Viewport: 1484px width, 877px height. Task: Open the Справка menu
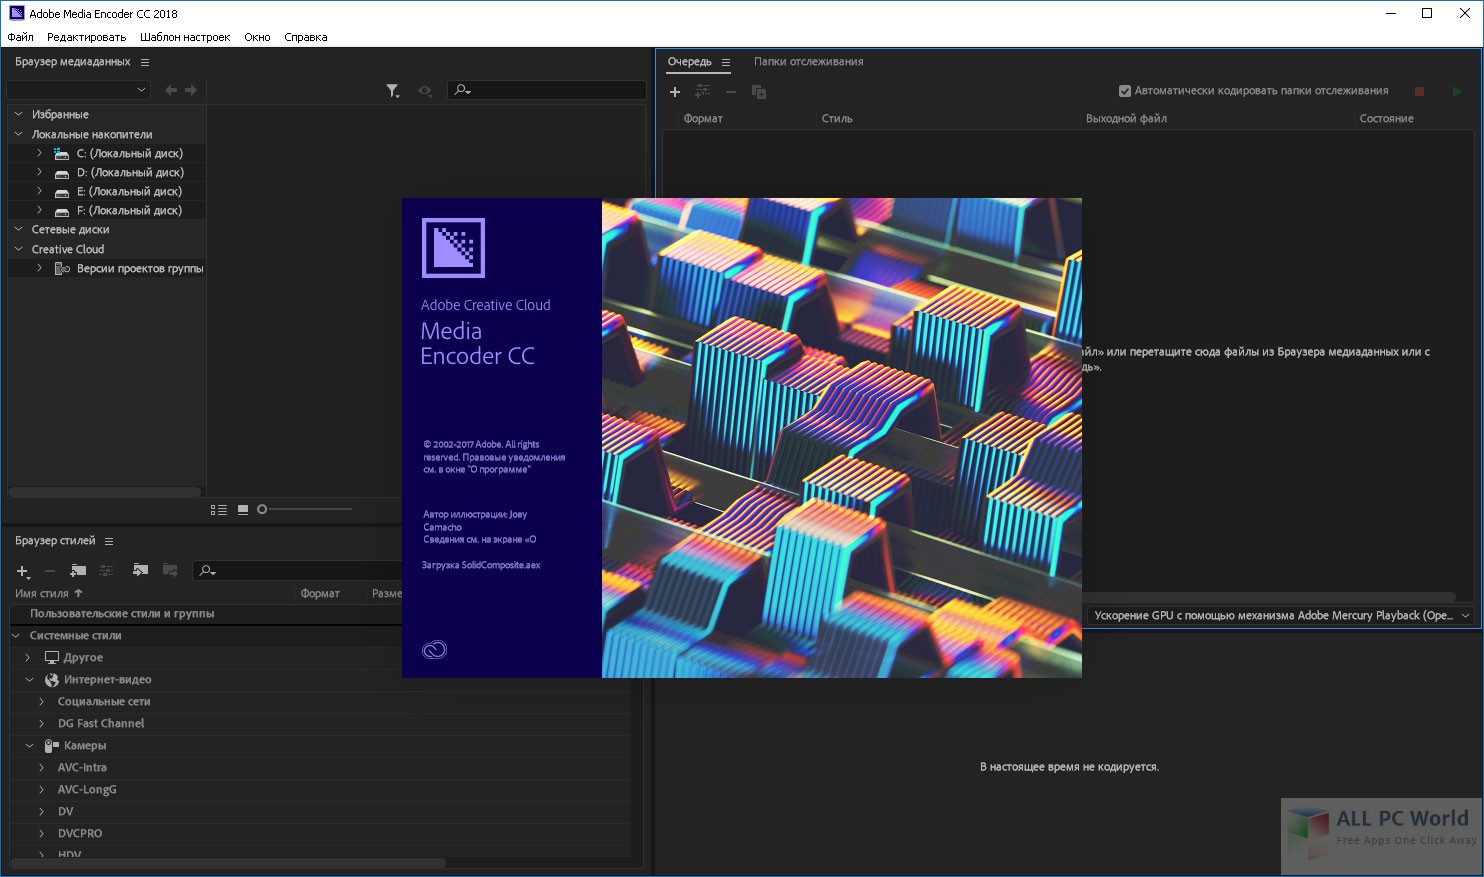[306, 37]
